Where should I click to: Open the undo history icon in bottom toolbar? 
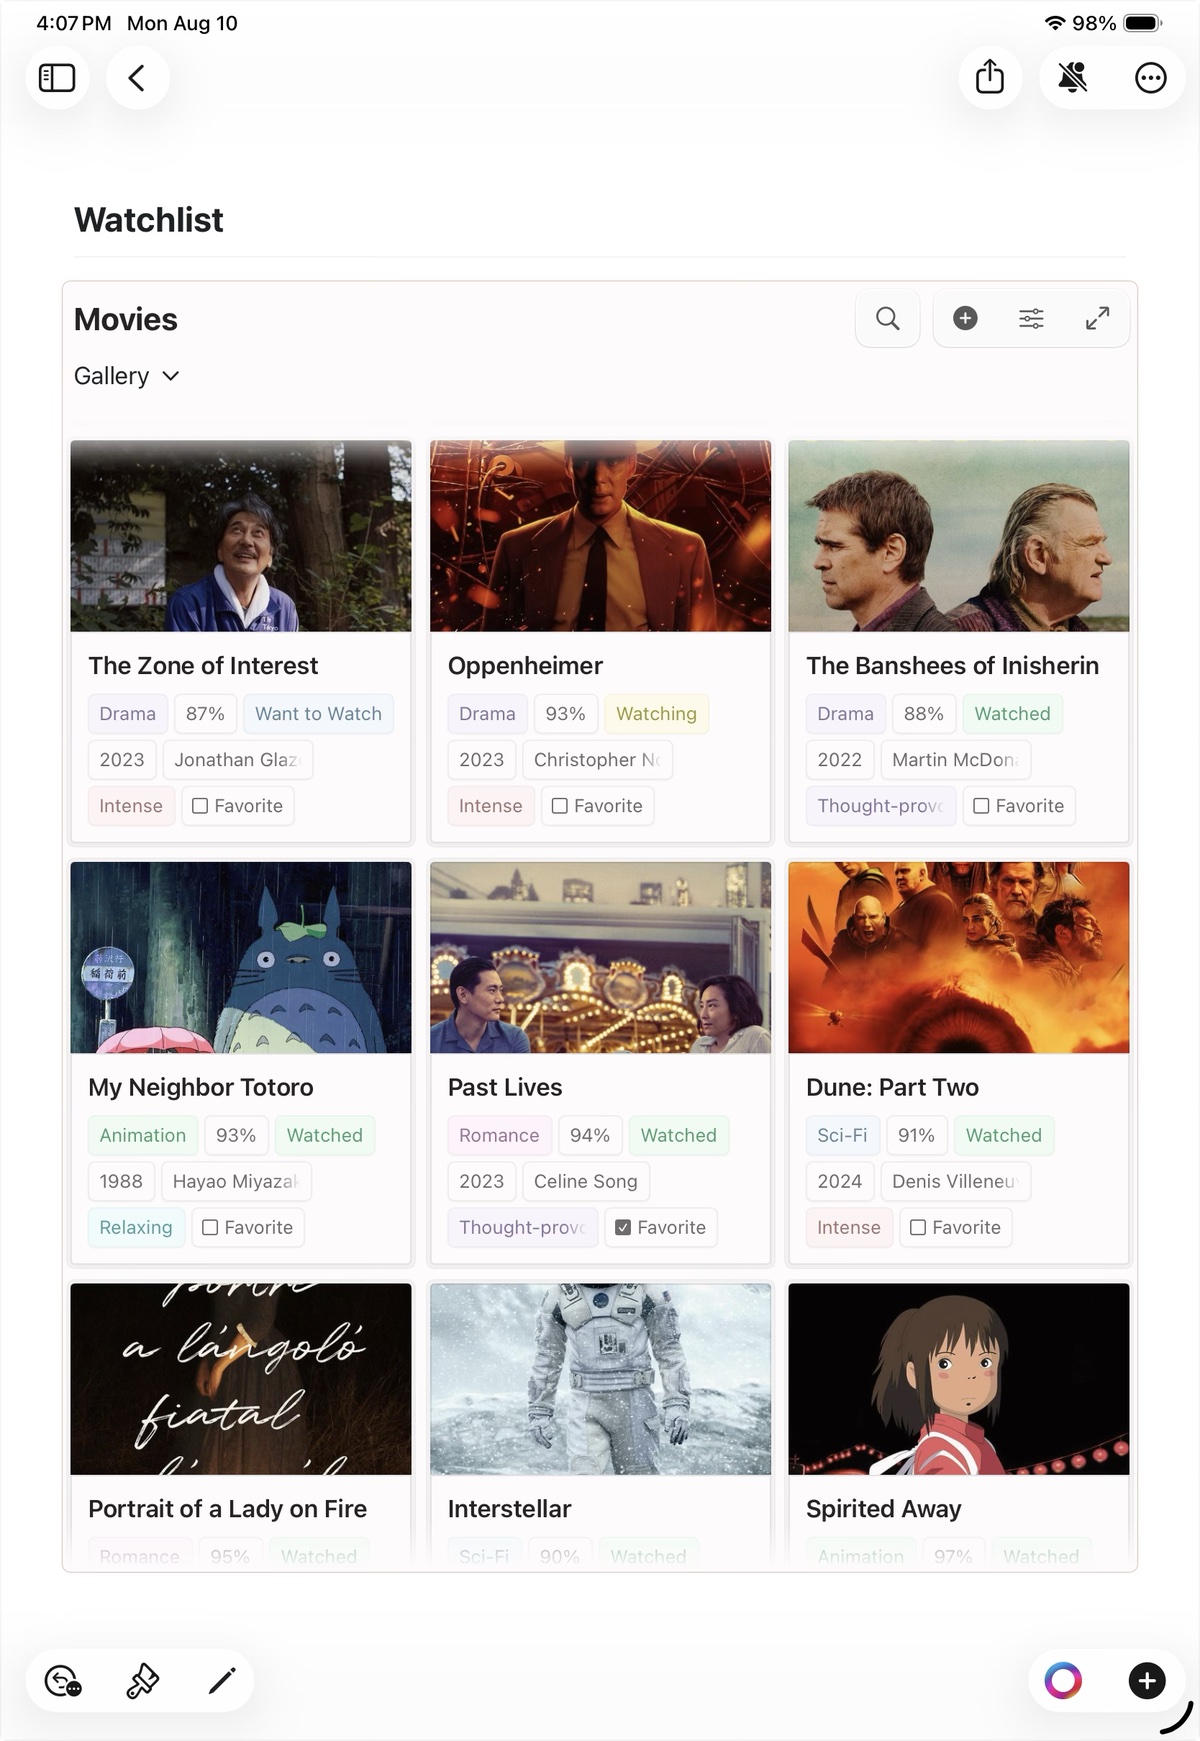coord(63,1681)
